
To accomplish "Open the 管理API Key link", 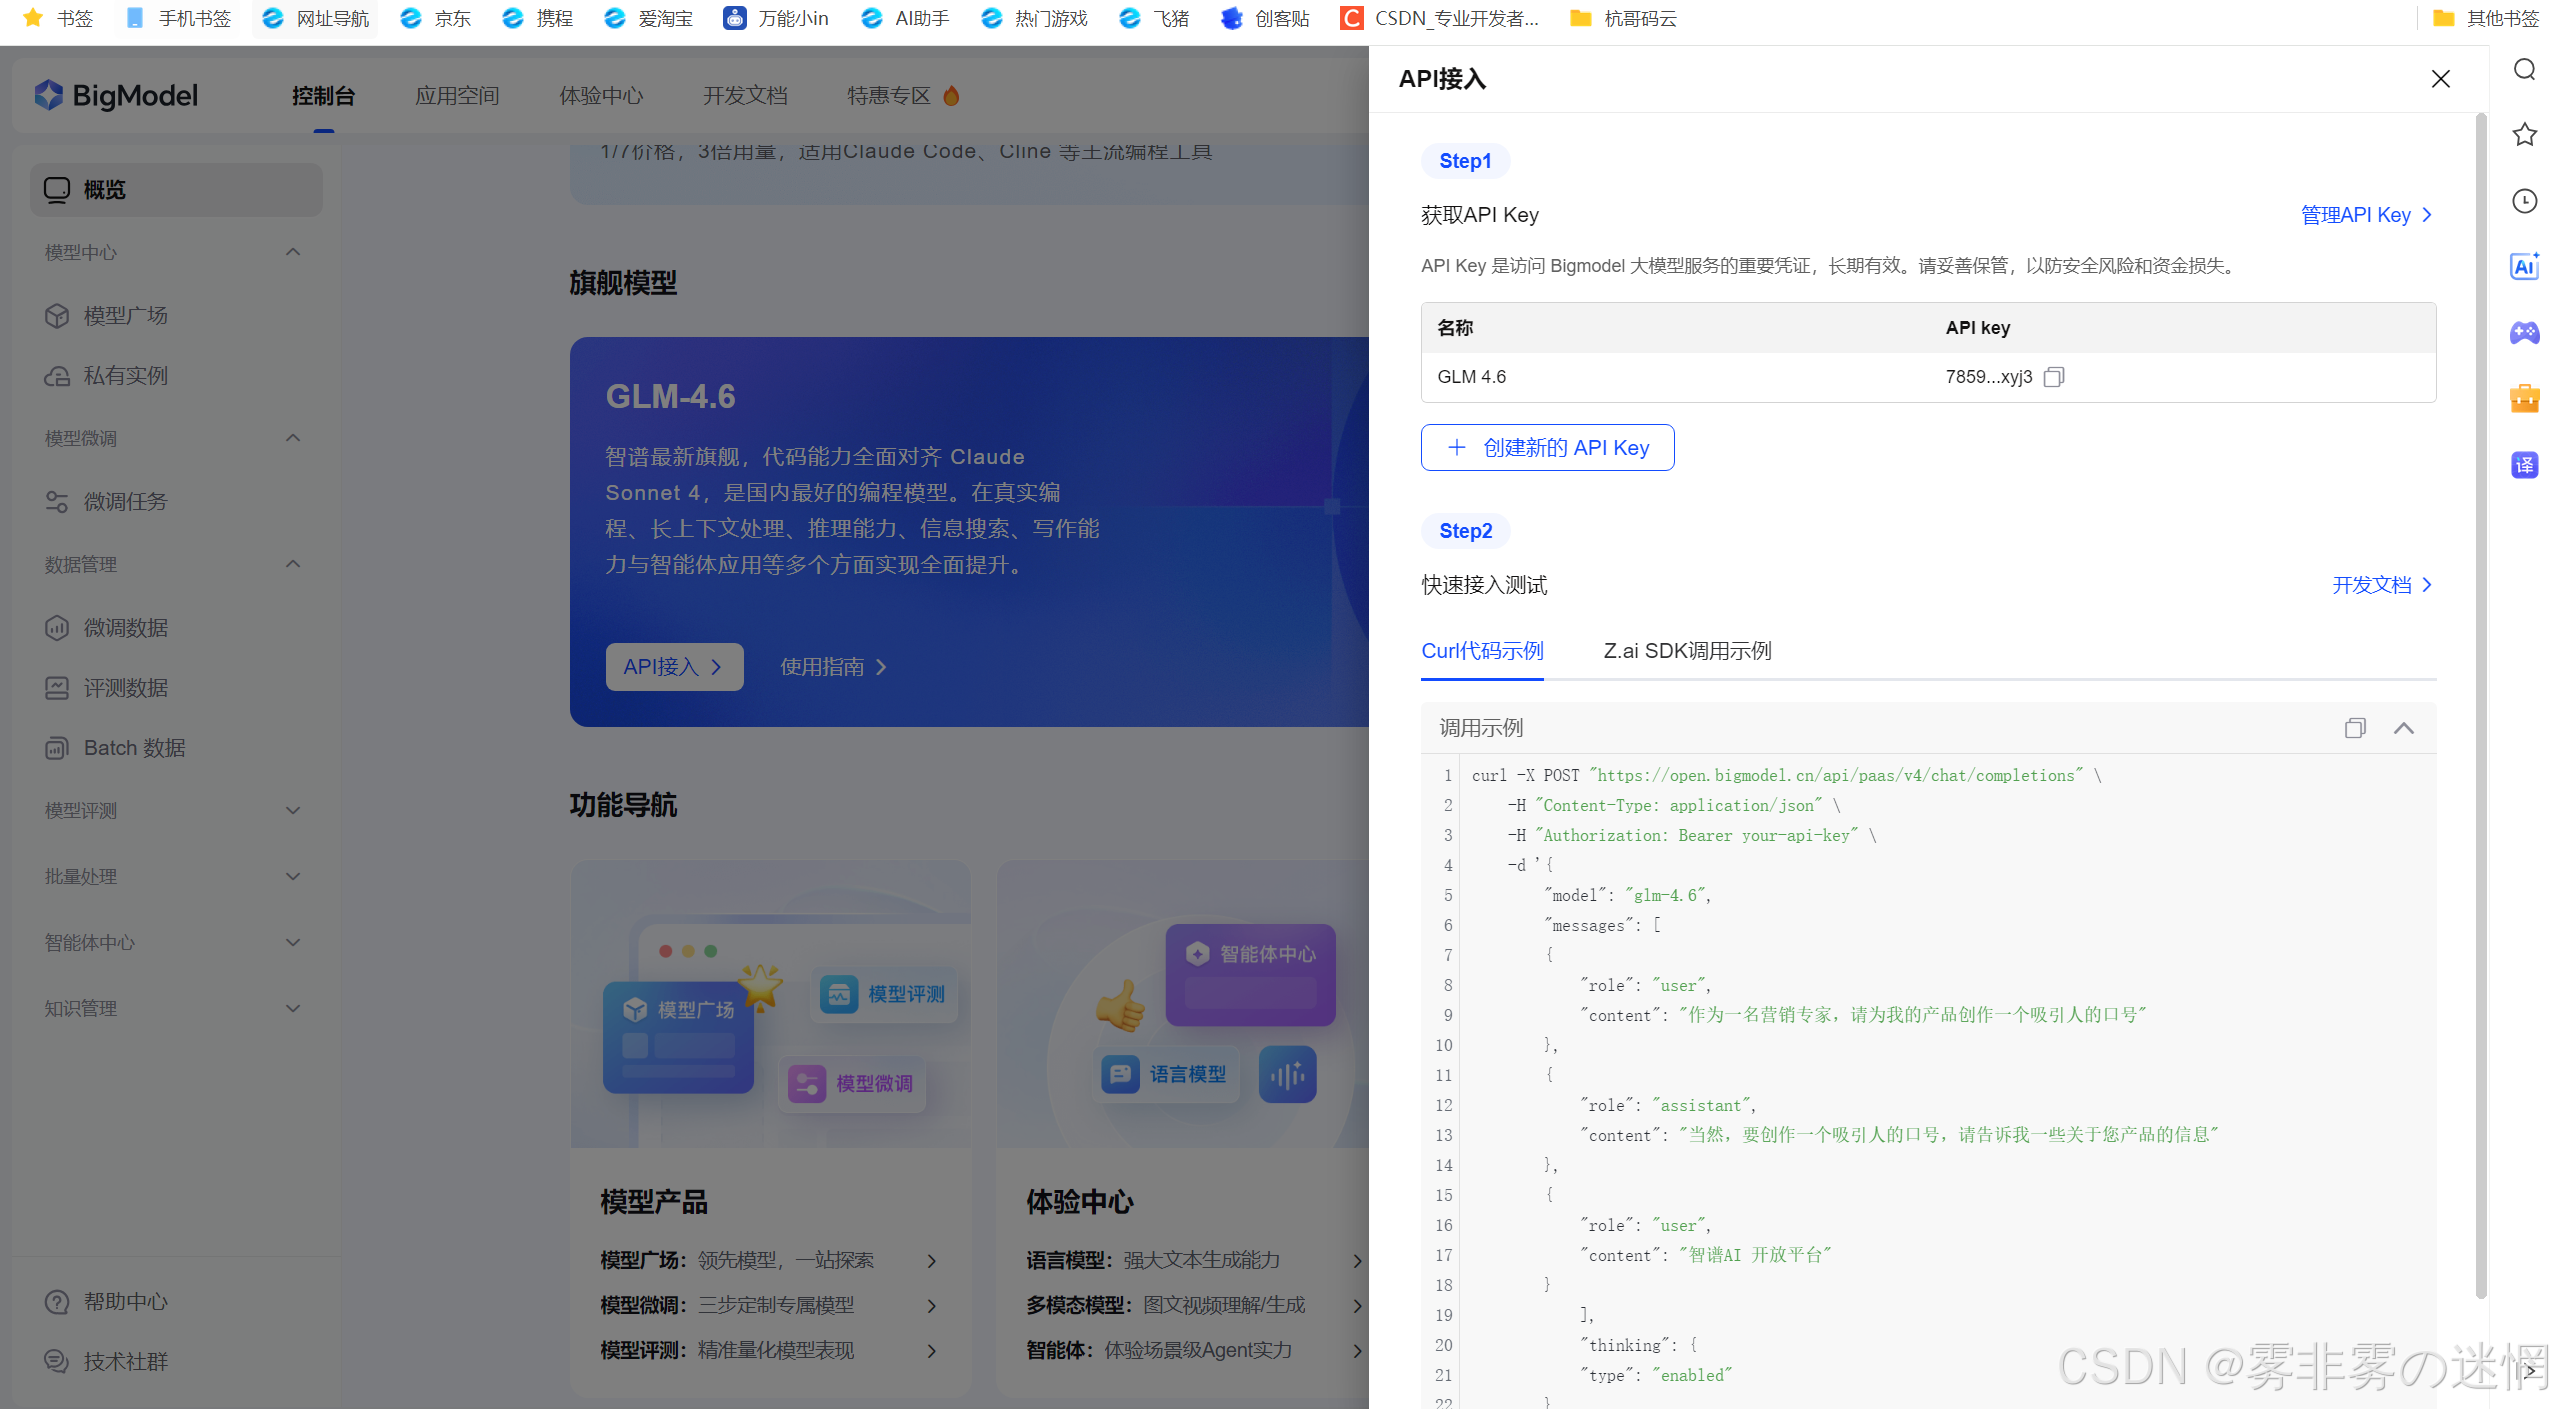I will coord(2365,215).
